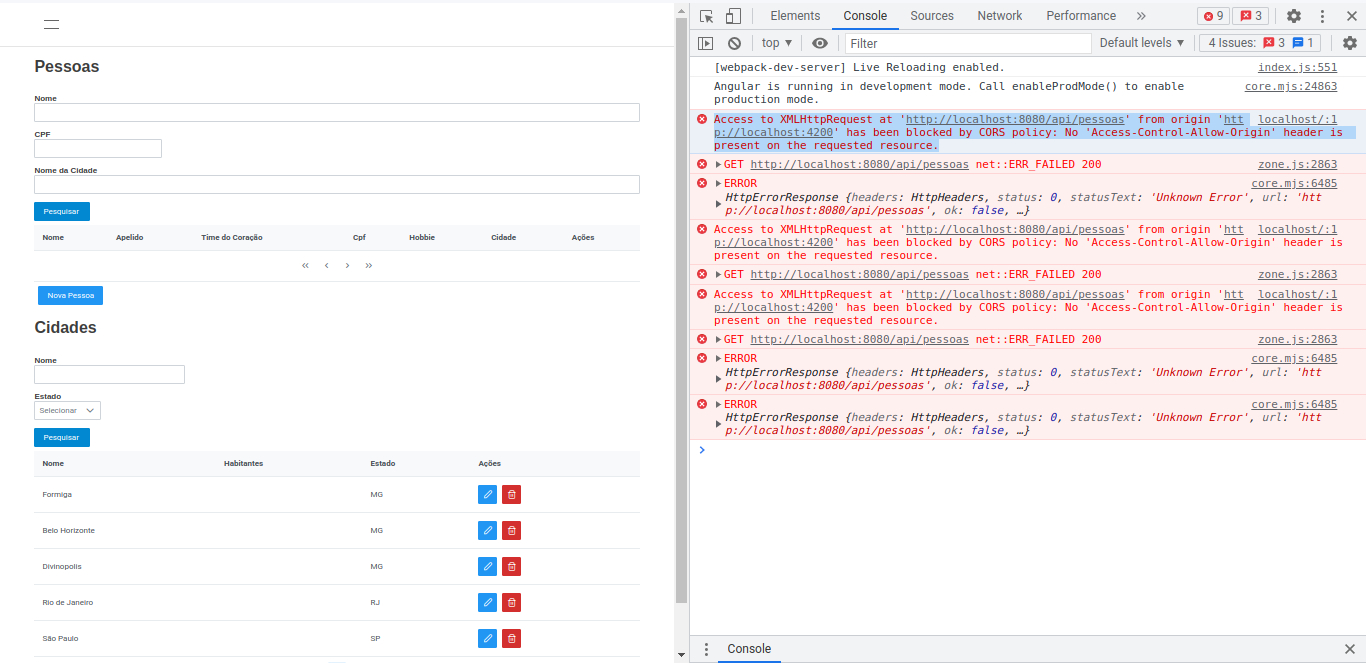Open DevTools three-dot customize menu
The height and width of the screenshot is (663, 1366).
1323,16
